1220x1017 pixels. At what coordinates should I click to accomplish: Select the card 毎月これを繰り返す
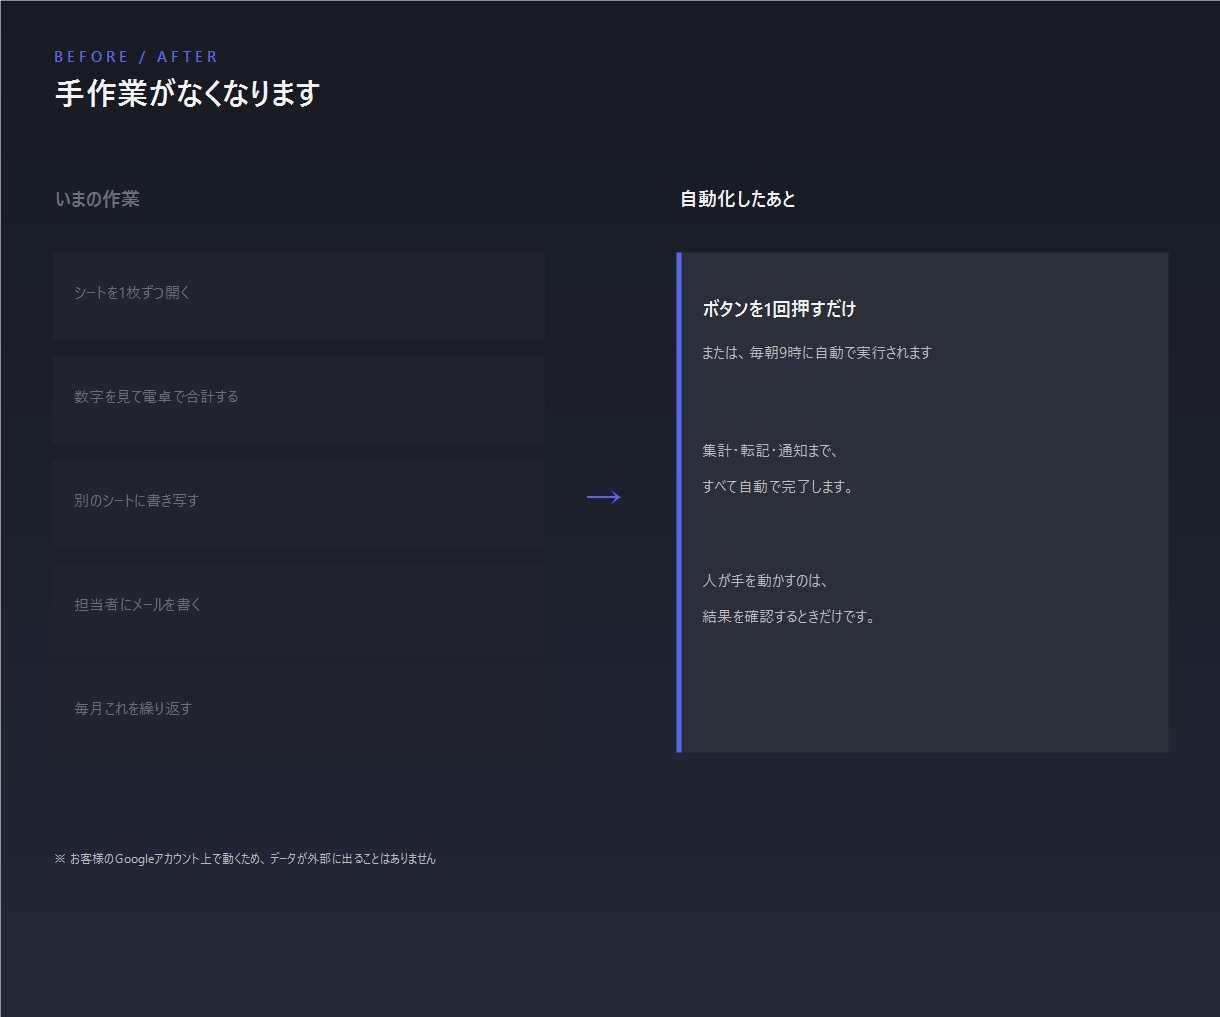click(x=298, y=712)
